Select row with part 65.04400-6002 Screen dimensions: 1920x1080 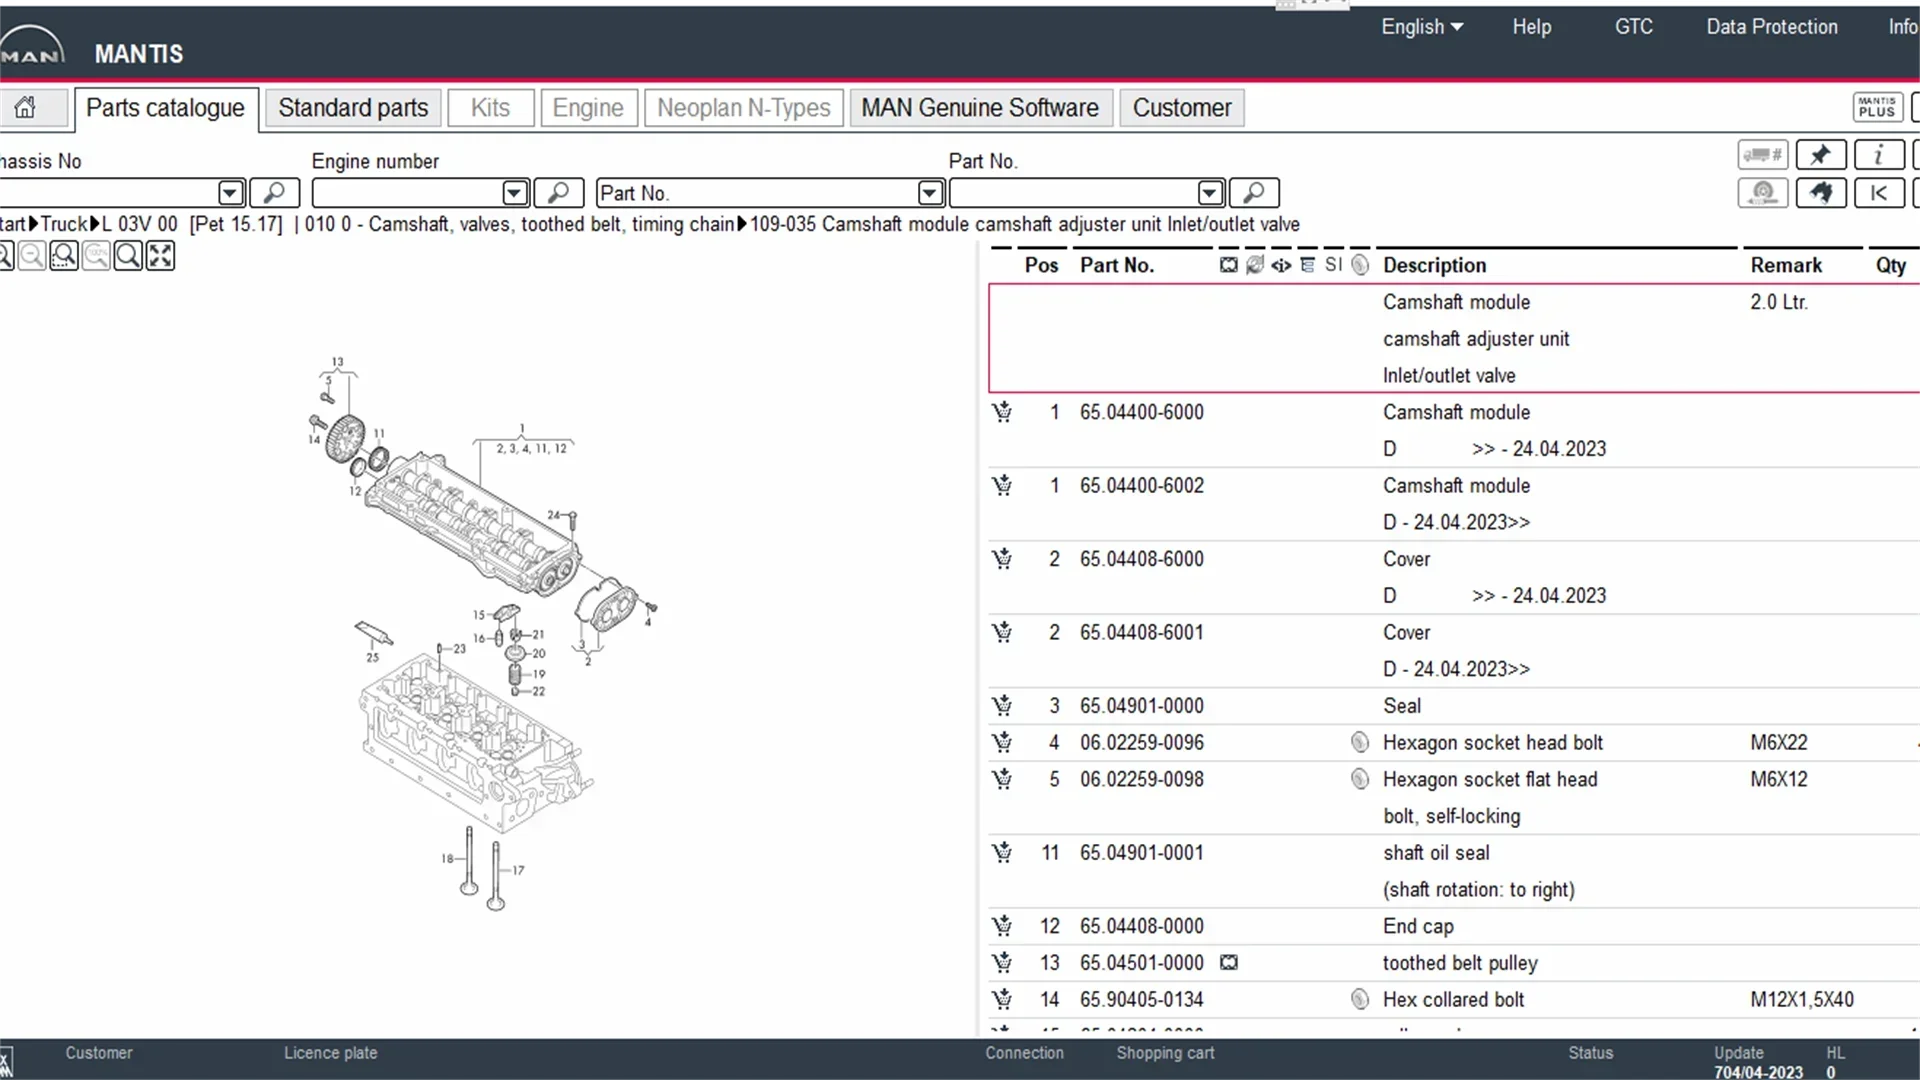click(1141, 486)
